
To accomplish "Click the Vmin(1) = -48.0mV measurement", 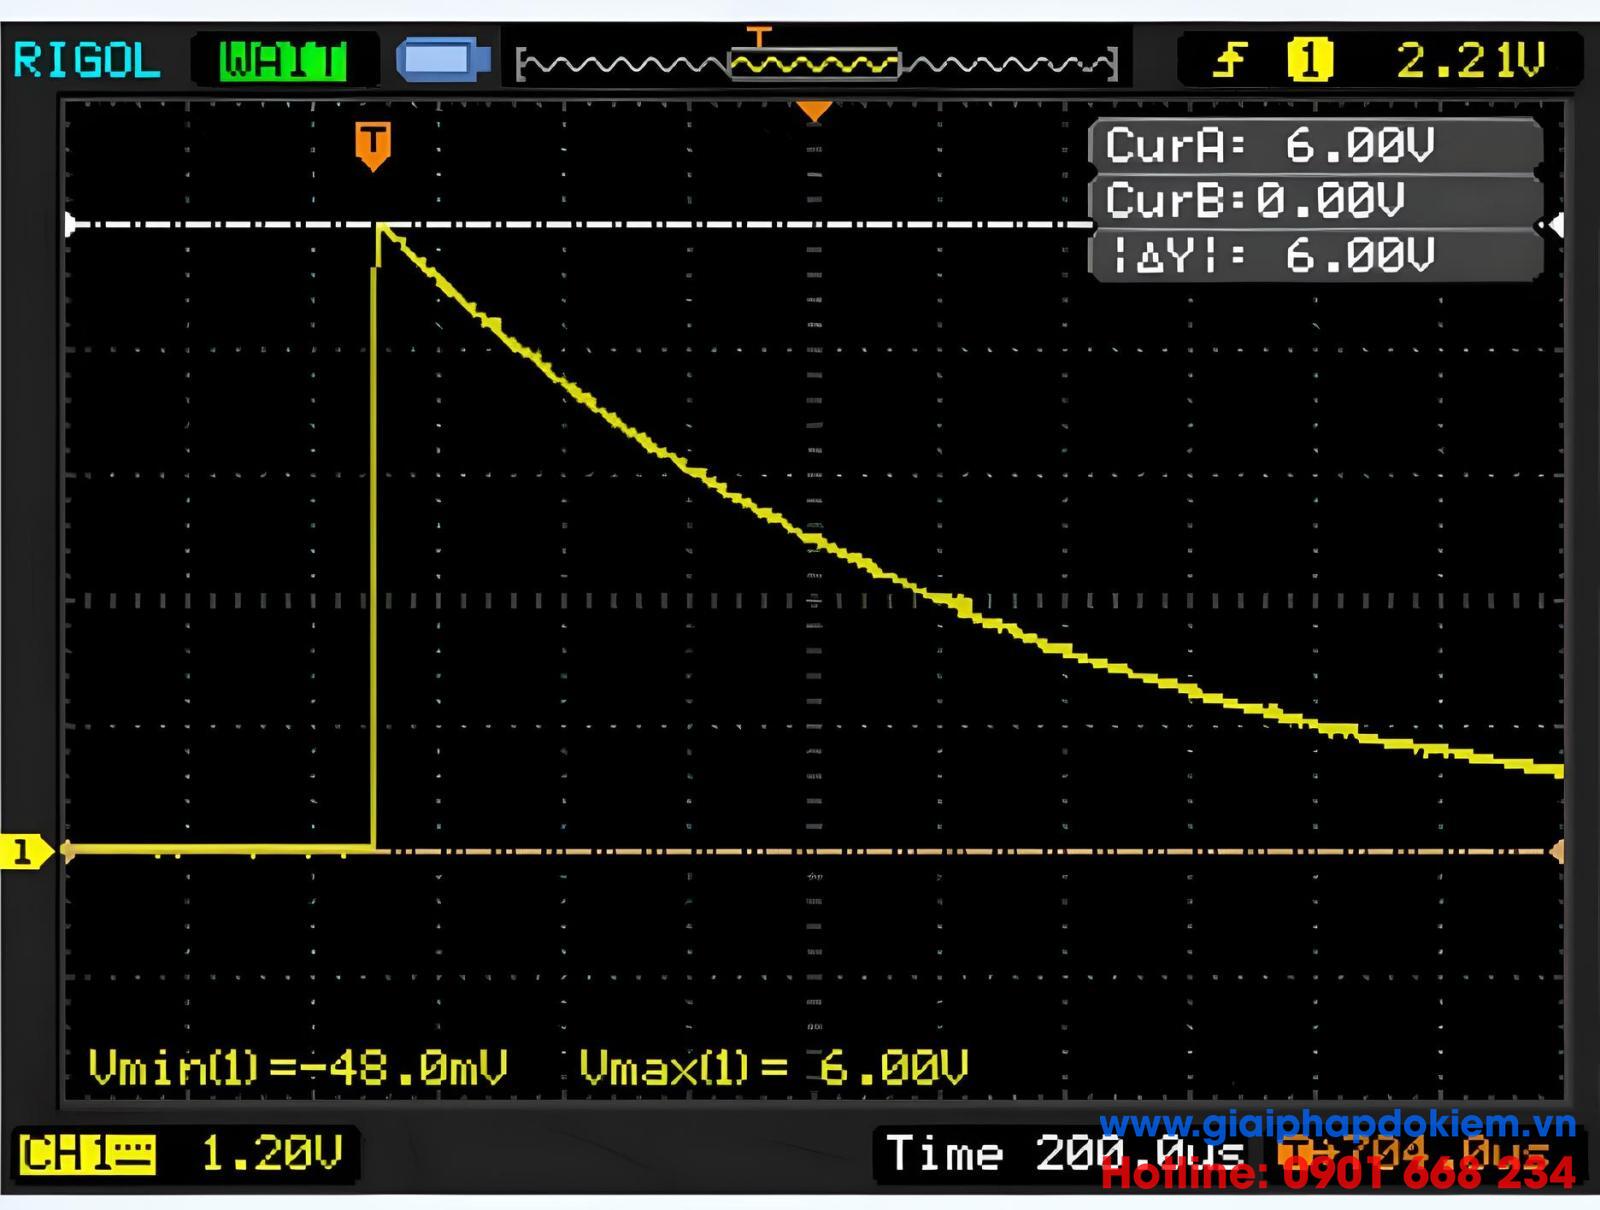I will (x=298, y=1068).
